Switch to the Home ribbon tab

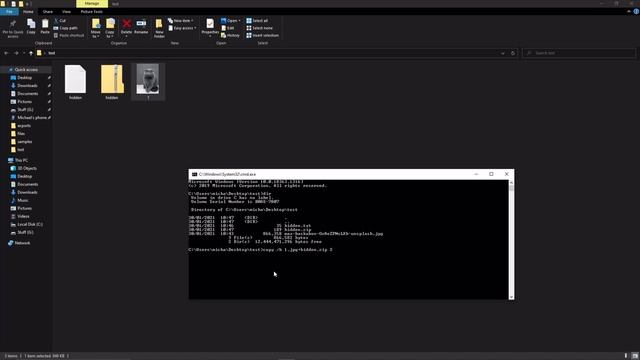coord(28,12)
